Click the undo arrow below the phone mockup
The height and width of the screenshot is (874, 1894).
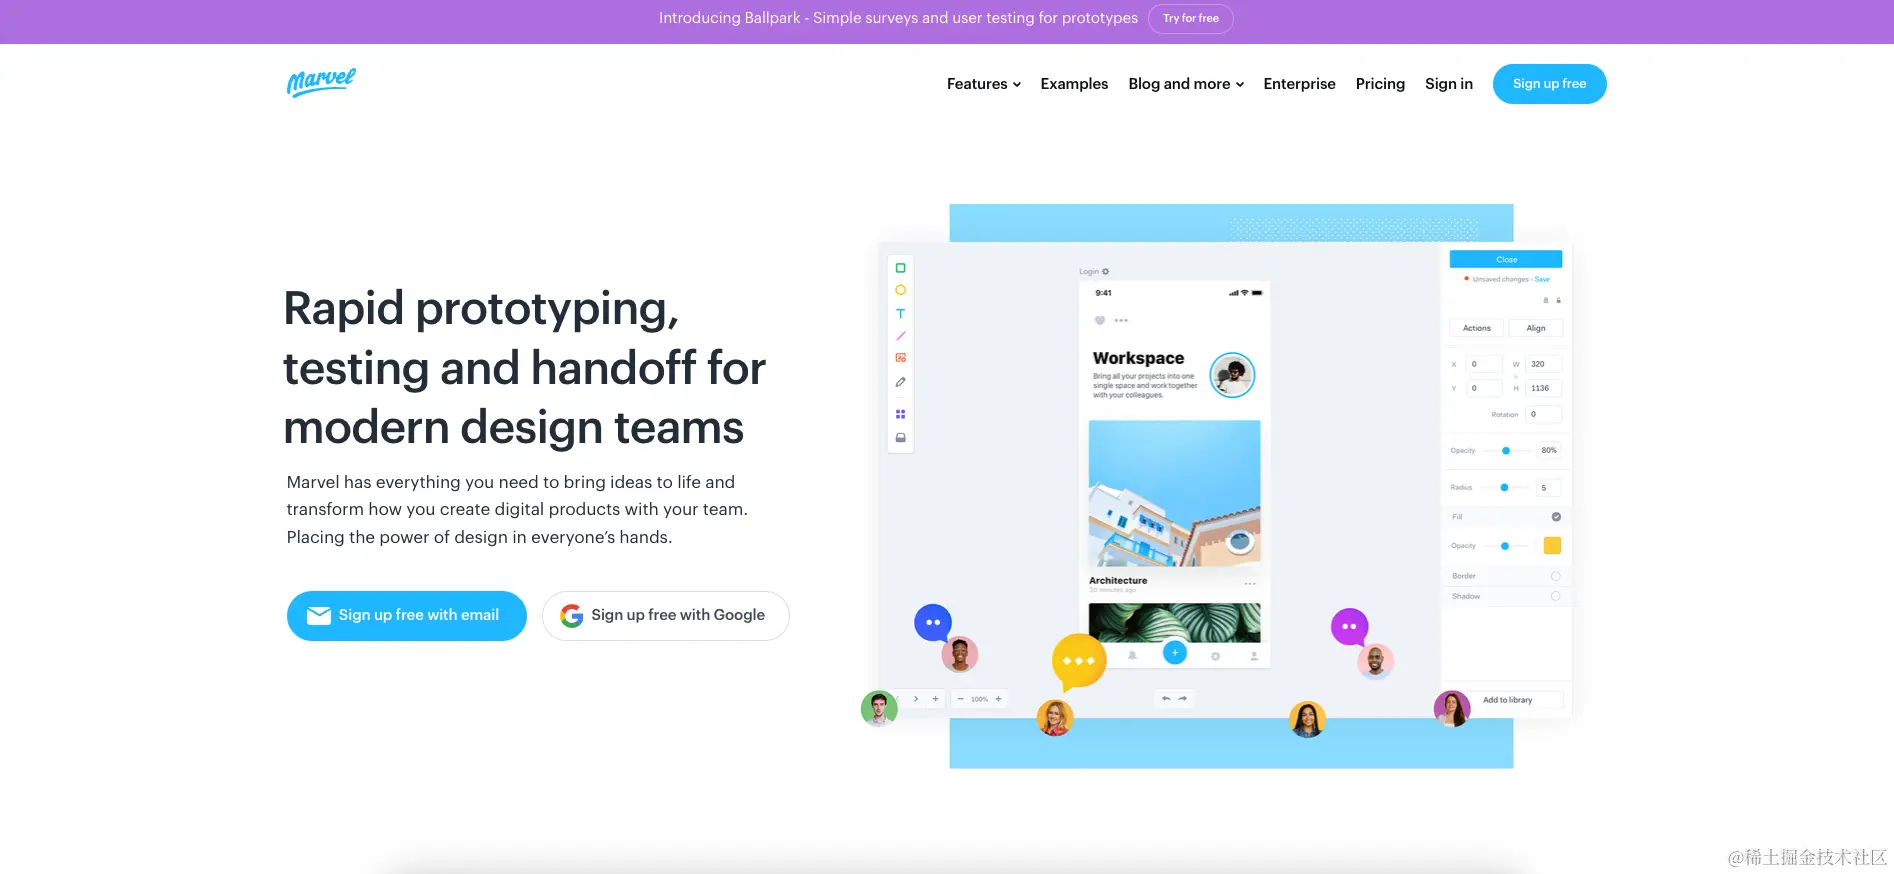(x=1166, y=698)
